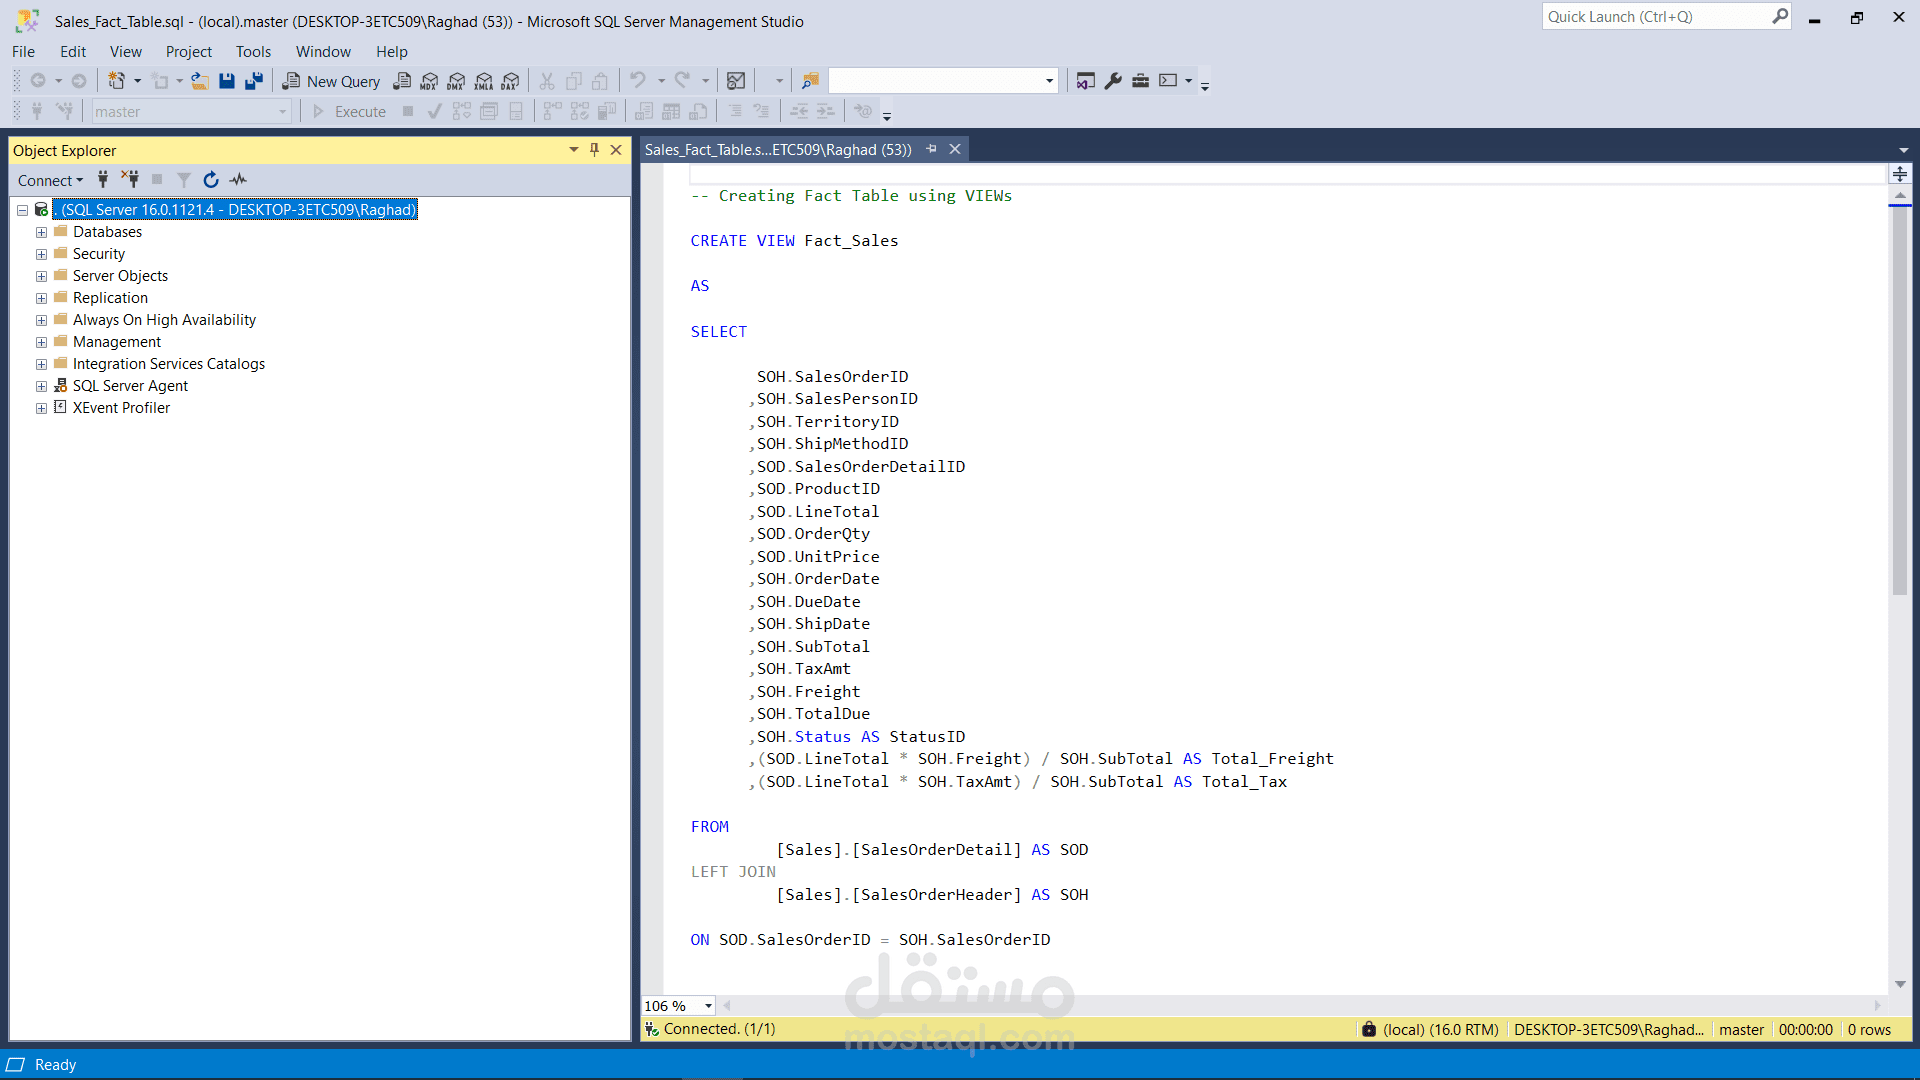Viewport: 1920px width, 1080px height.
Task: Open the Tools menu
Action: click(x=253, y=52)
